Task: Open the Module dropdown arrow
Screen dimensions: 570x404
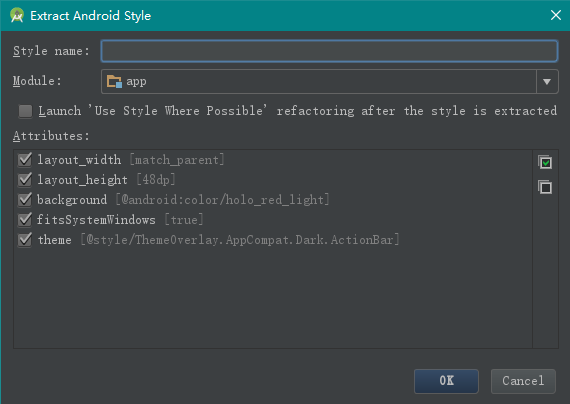Action: pos(547,81)
